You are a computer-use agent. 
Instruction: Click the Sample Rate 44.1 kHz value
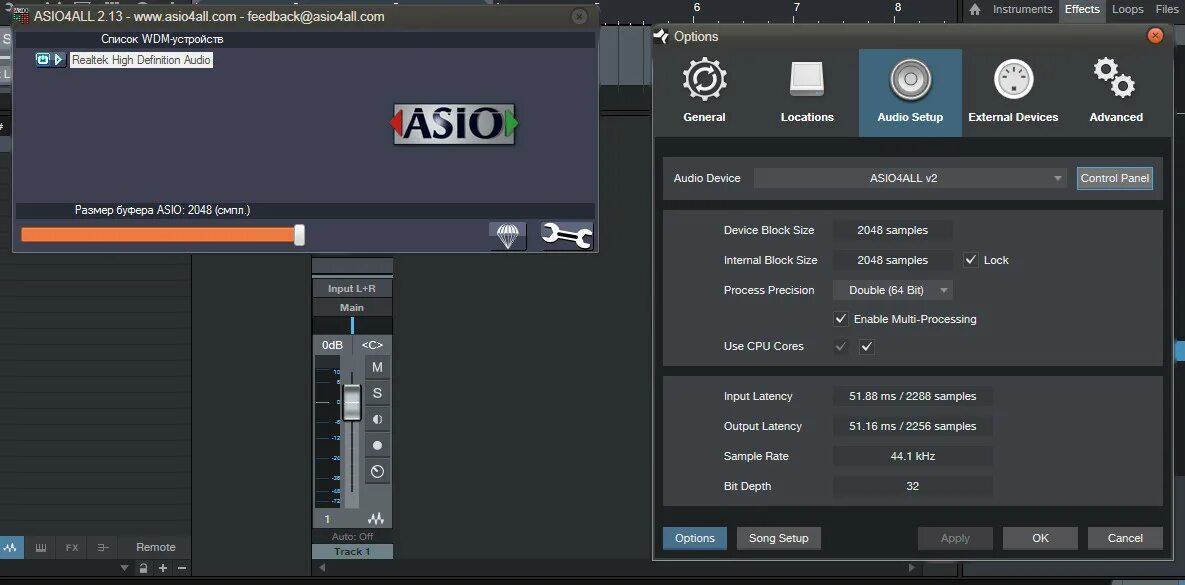tap(912, 457)
